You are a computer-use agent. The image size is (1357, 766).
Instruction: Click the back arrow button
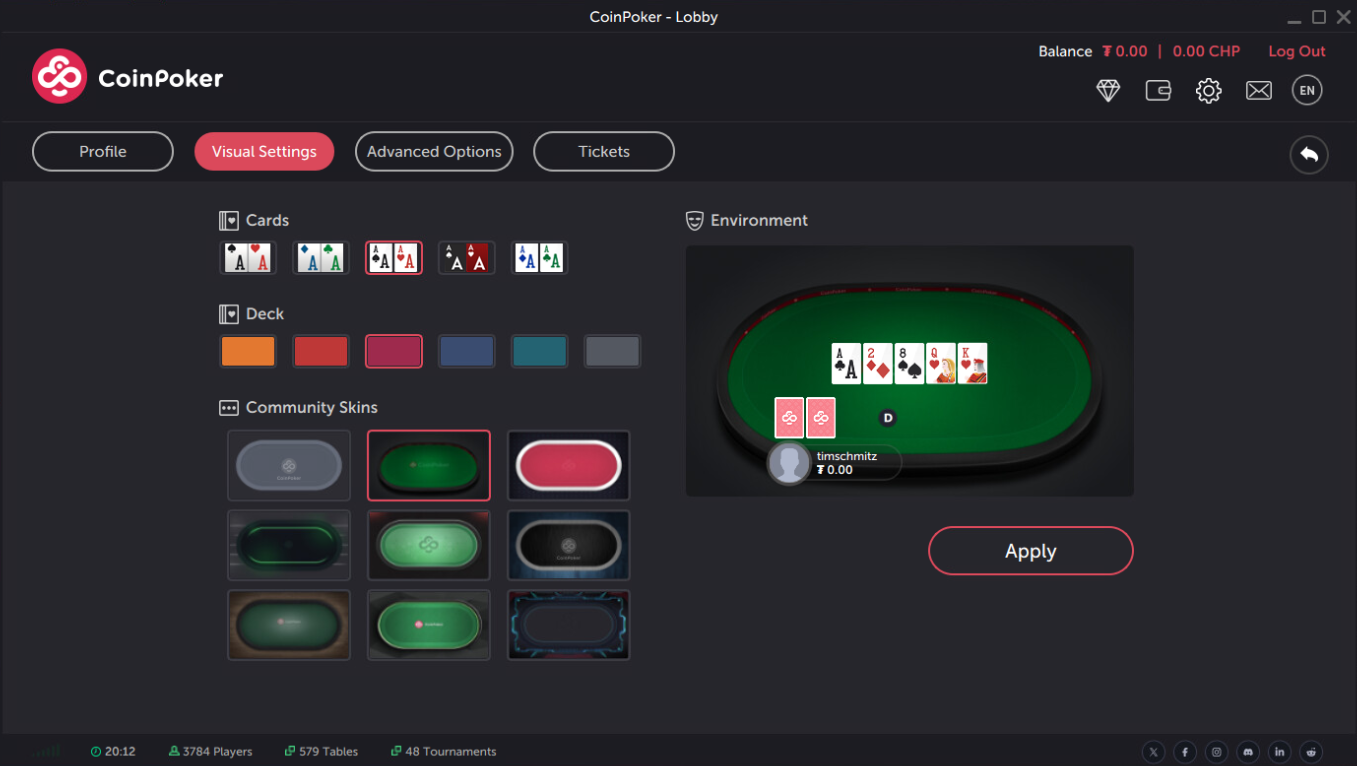click(x=1309, y=155)
